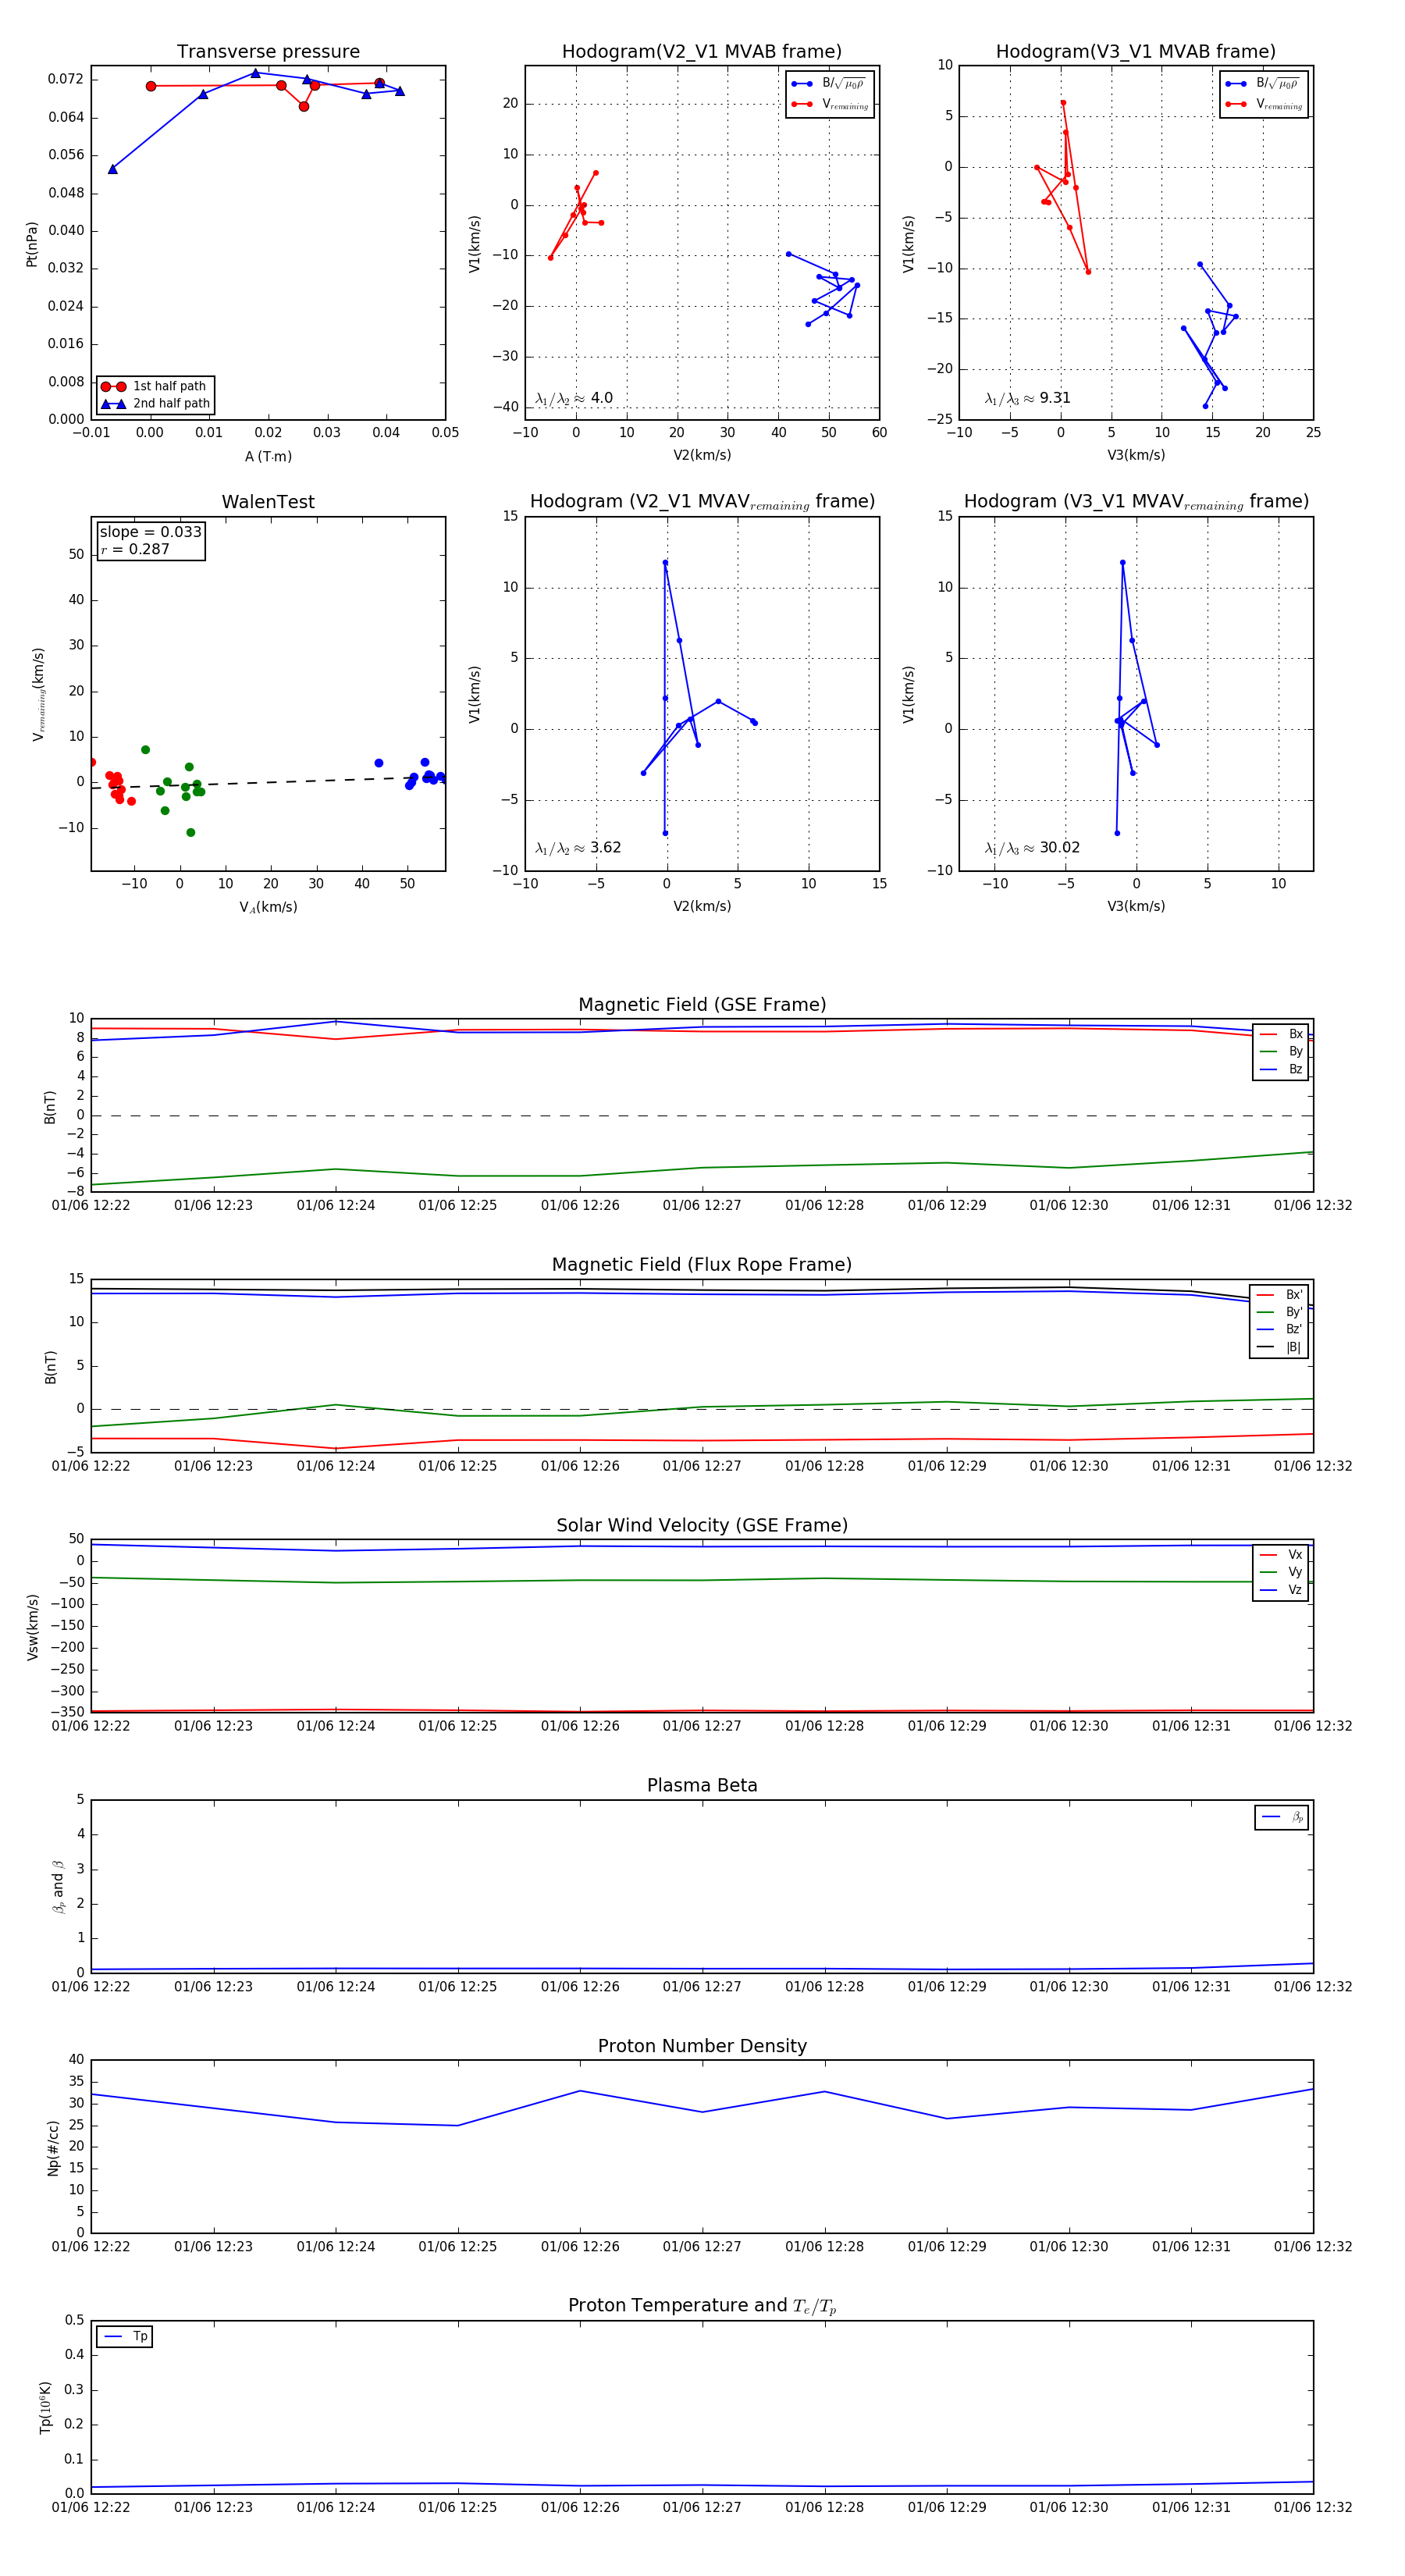Click the Bx legend entry in GSE magnetic field plot
1405x2576 pixels.
tap(1281, 1034)
